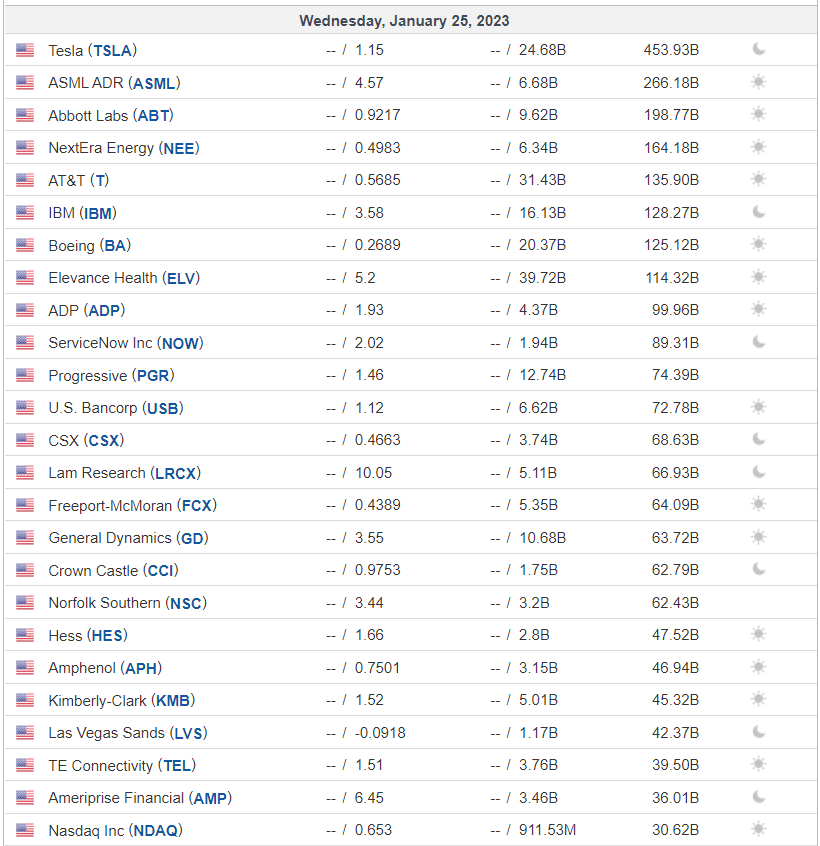The height and width of the screenshot is (846, 820).
Task: Click the US flag icon beside Tesla
Action: (25, 50)
